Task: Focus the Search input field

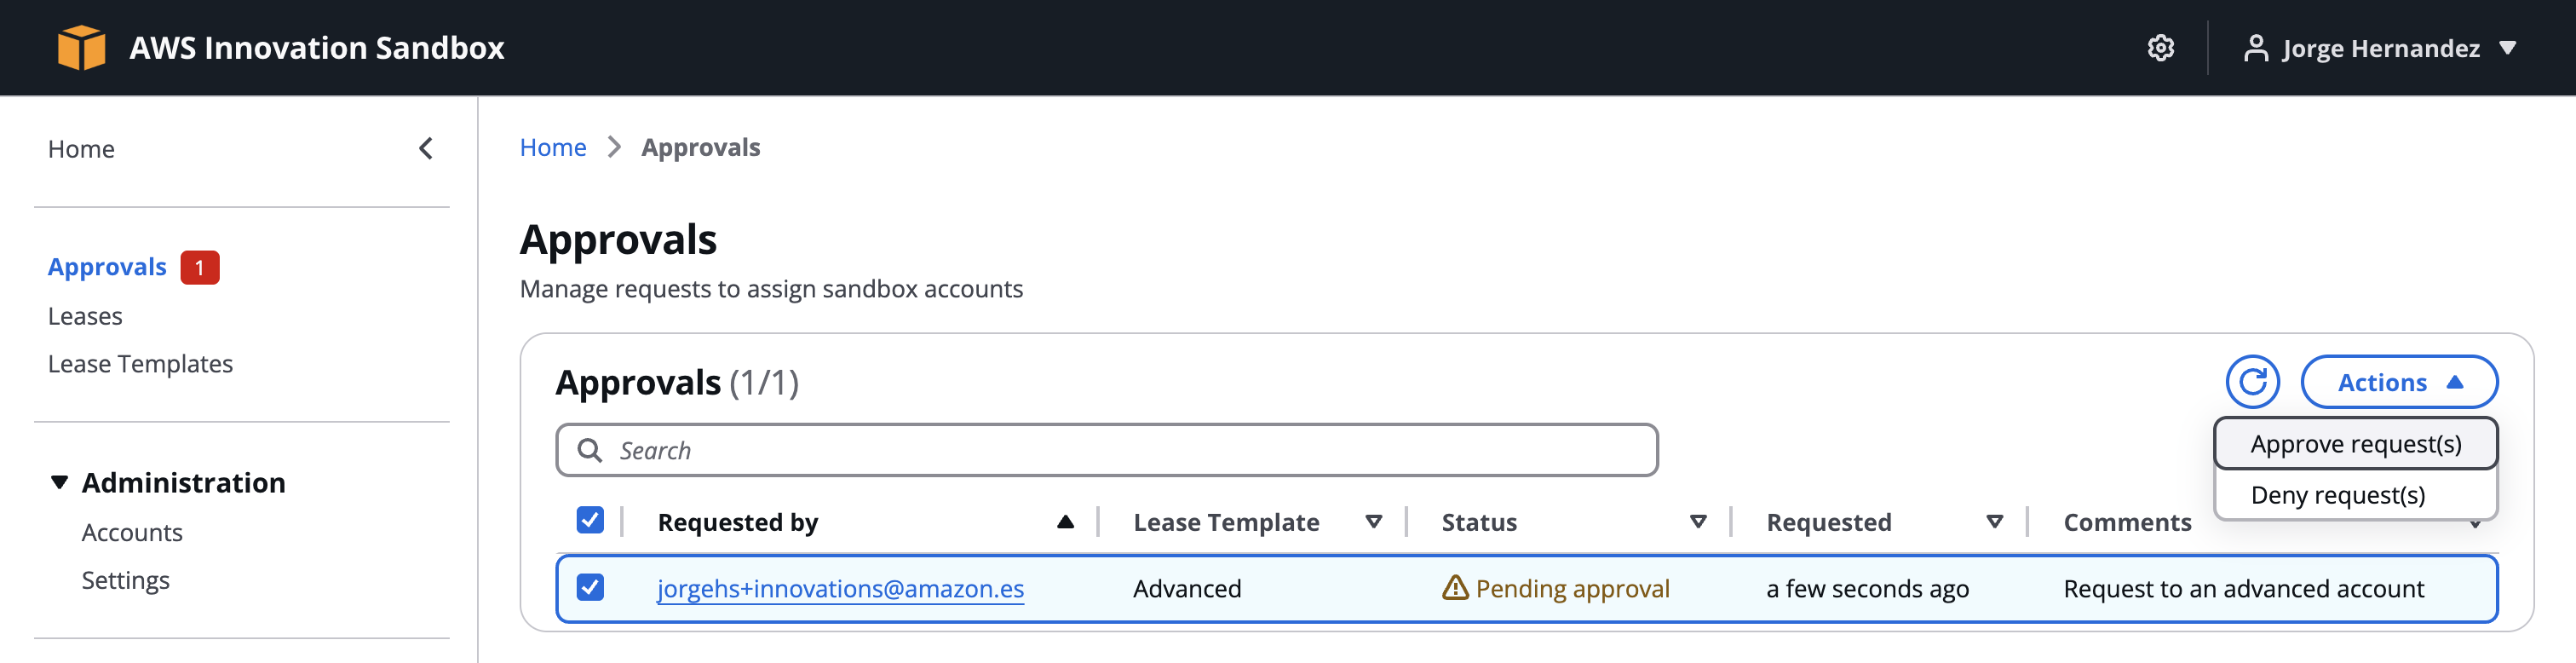Action: click(x=1107, y=450)
